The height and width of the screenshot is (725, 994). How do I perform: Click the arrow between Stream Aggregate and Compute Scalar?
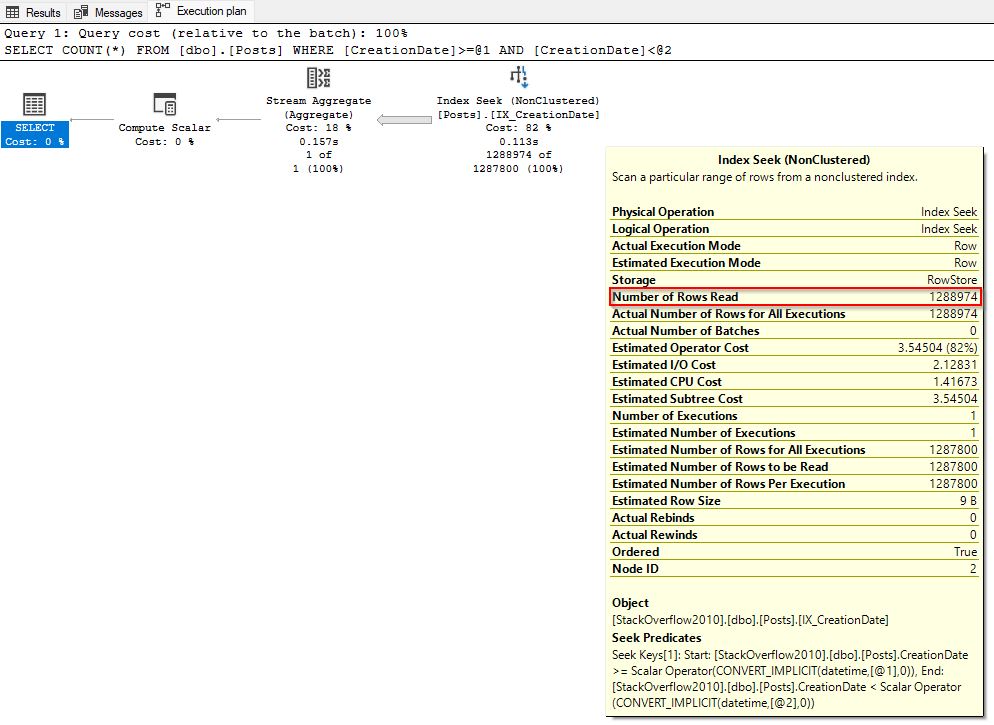[x=238, y=119]
